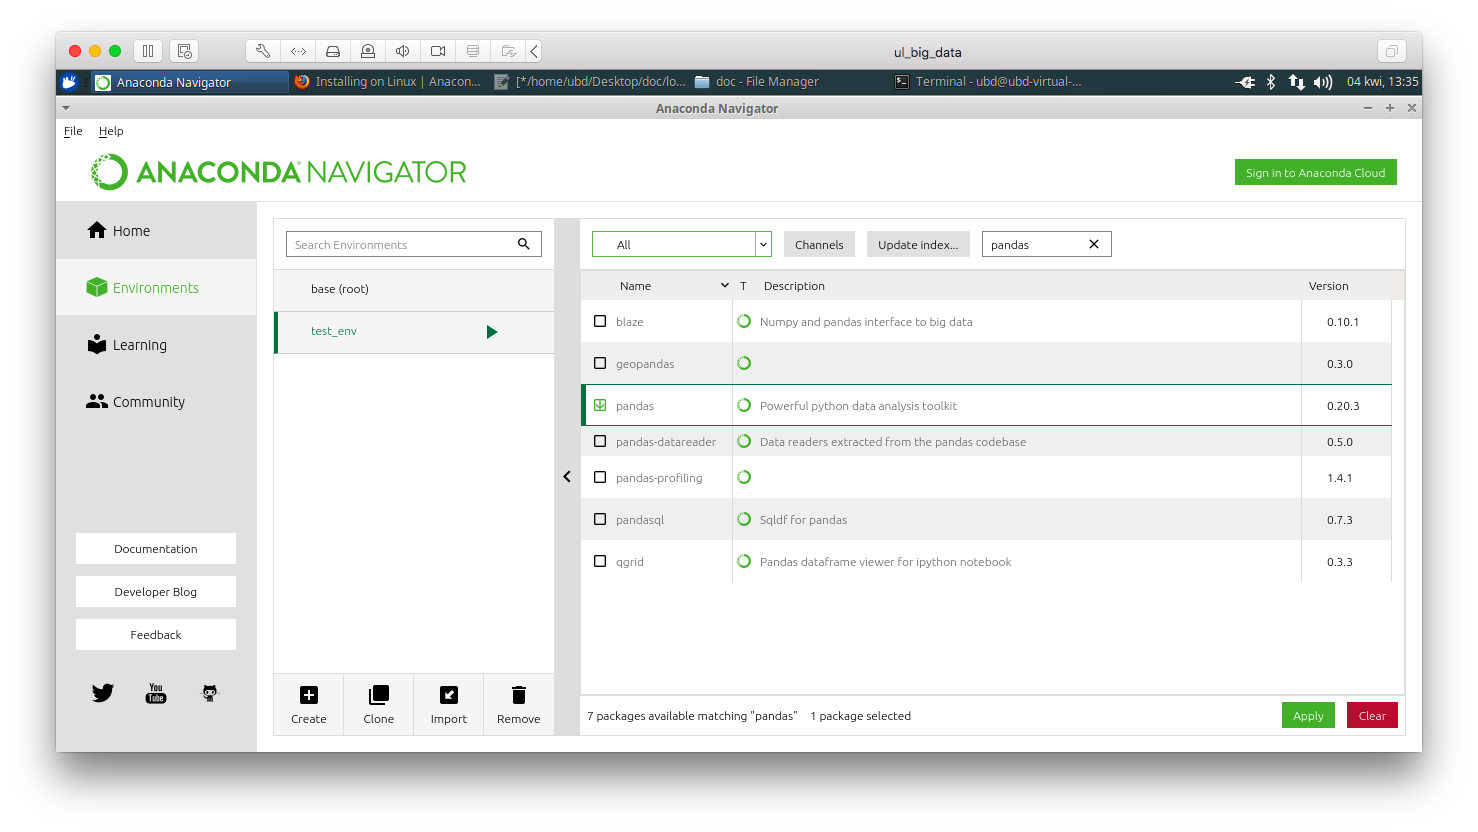Click the status circle icon for pandasql
This screenshot has height=832, width=1478.
point(744,519)
